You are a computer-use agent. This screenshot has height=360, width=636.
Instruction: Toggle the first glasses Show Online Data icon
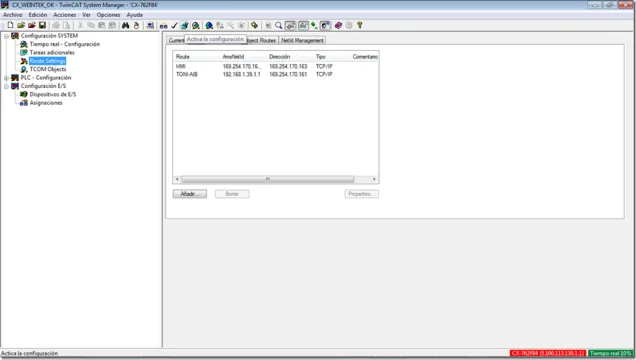(x=290, y=25)
